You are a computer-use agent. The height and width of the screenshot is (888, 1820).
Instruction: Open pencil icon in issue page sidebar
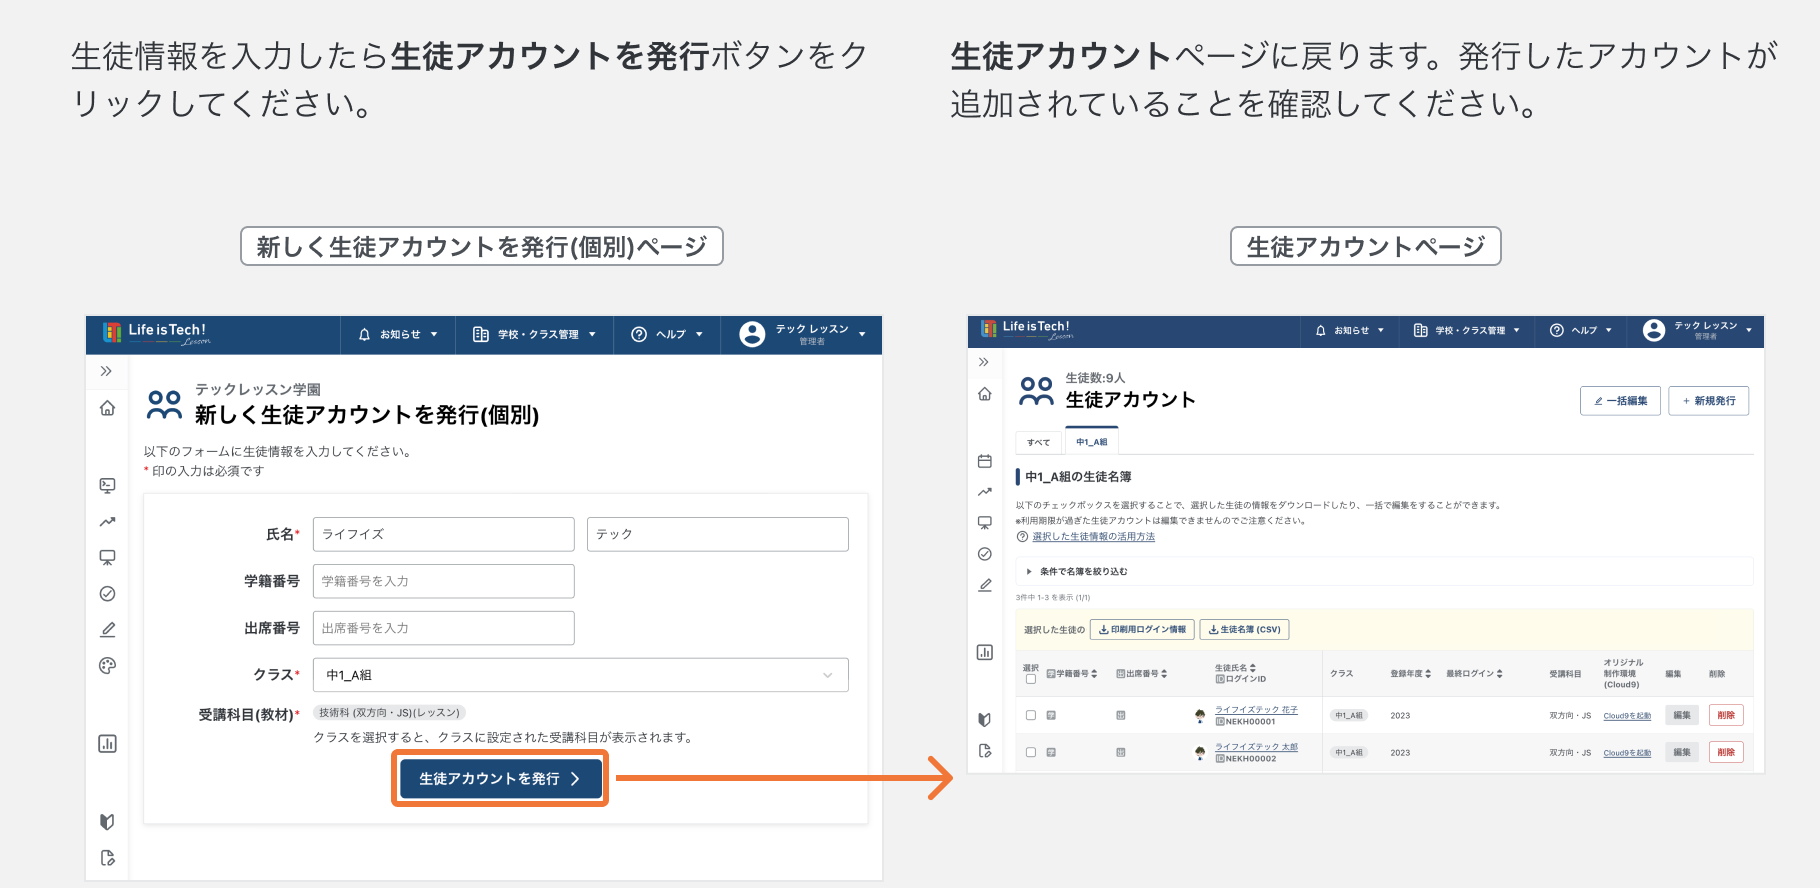click(107, 630)
